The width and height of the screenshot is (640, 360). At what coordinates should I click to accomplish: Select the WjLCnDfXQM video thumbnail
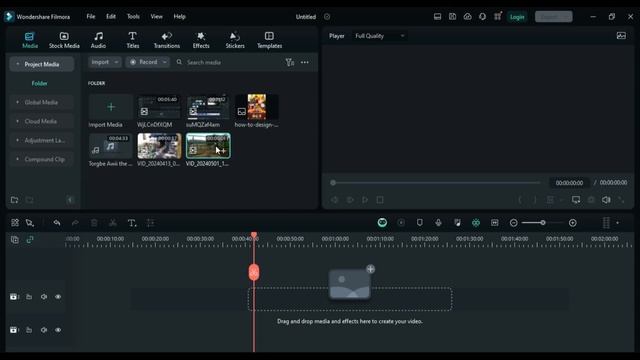(x=159, y=107)
